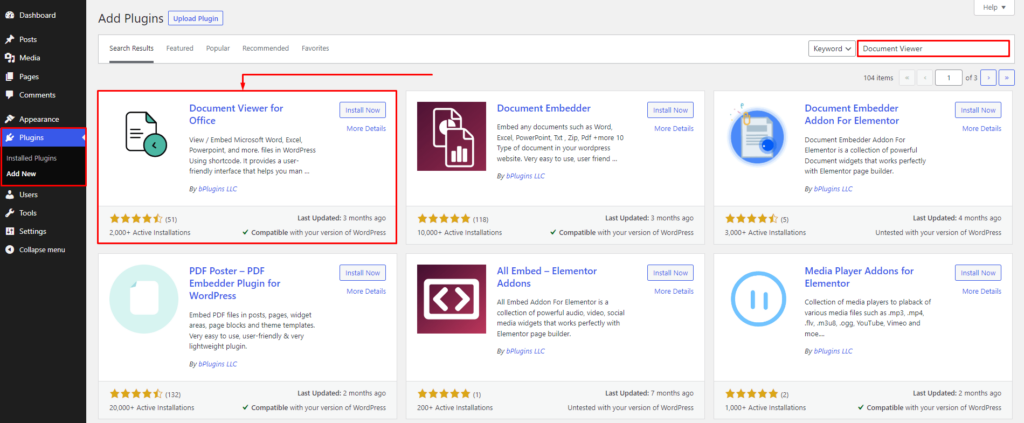Click the Collapse menu arrow icon
This screenshot has height=423, width=1024.
click(10, 249)
